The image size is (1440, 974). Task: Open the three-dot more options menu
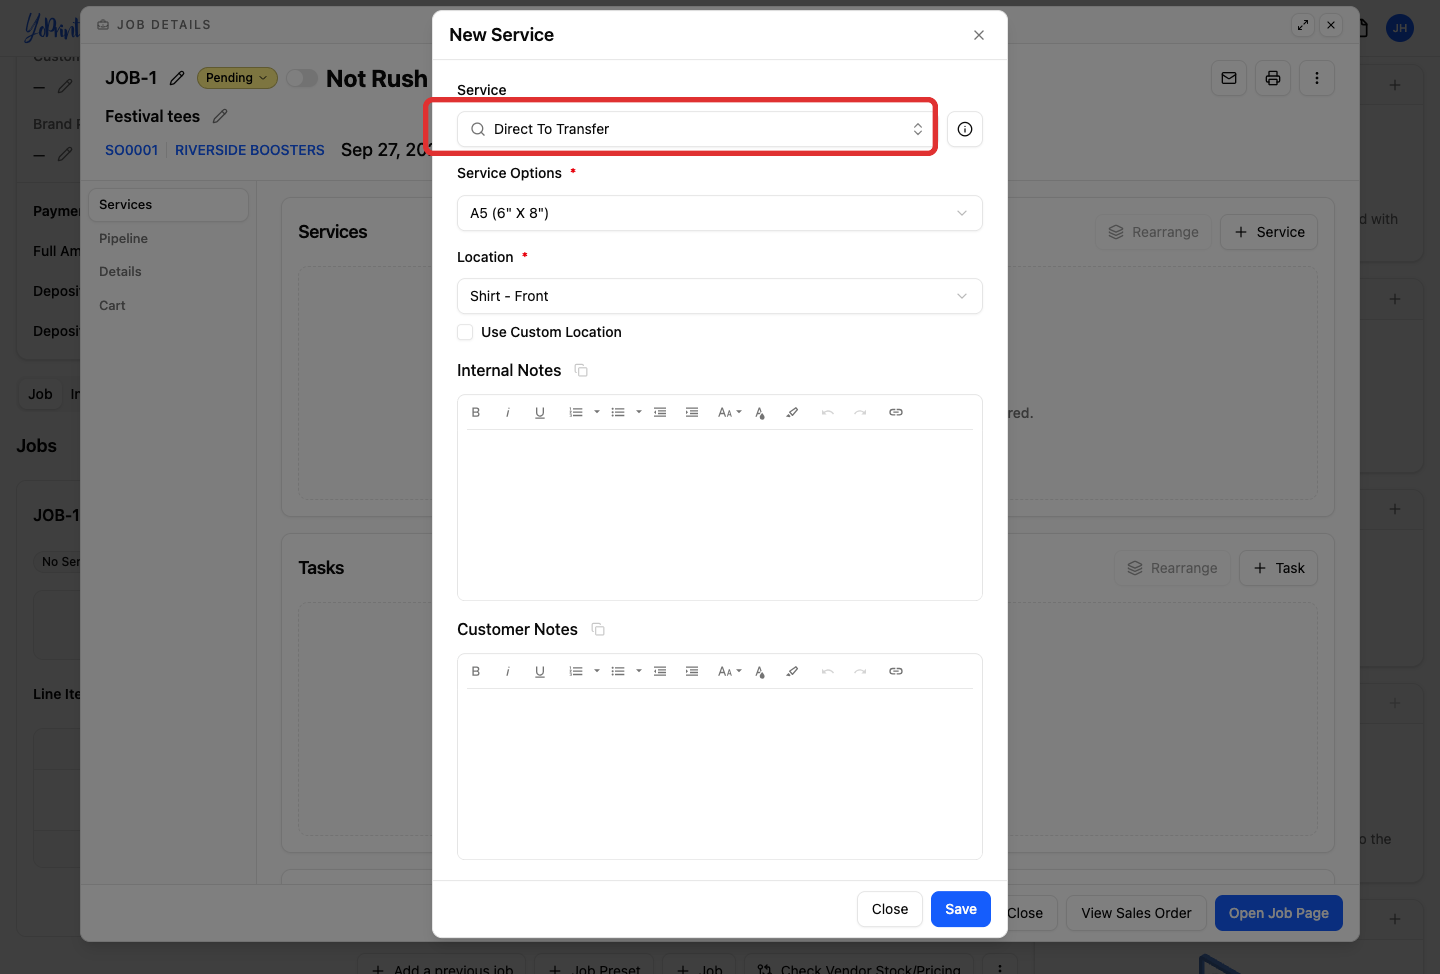click(1317, 78)
